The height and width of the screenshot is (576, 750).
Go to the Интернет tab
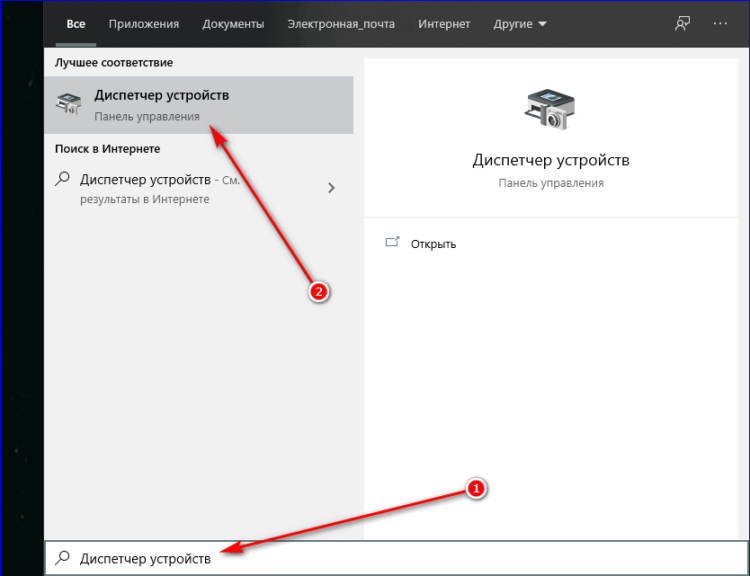444,23
